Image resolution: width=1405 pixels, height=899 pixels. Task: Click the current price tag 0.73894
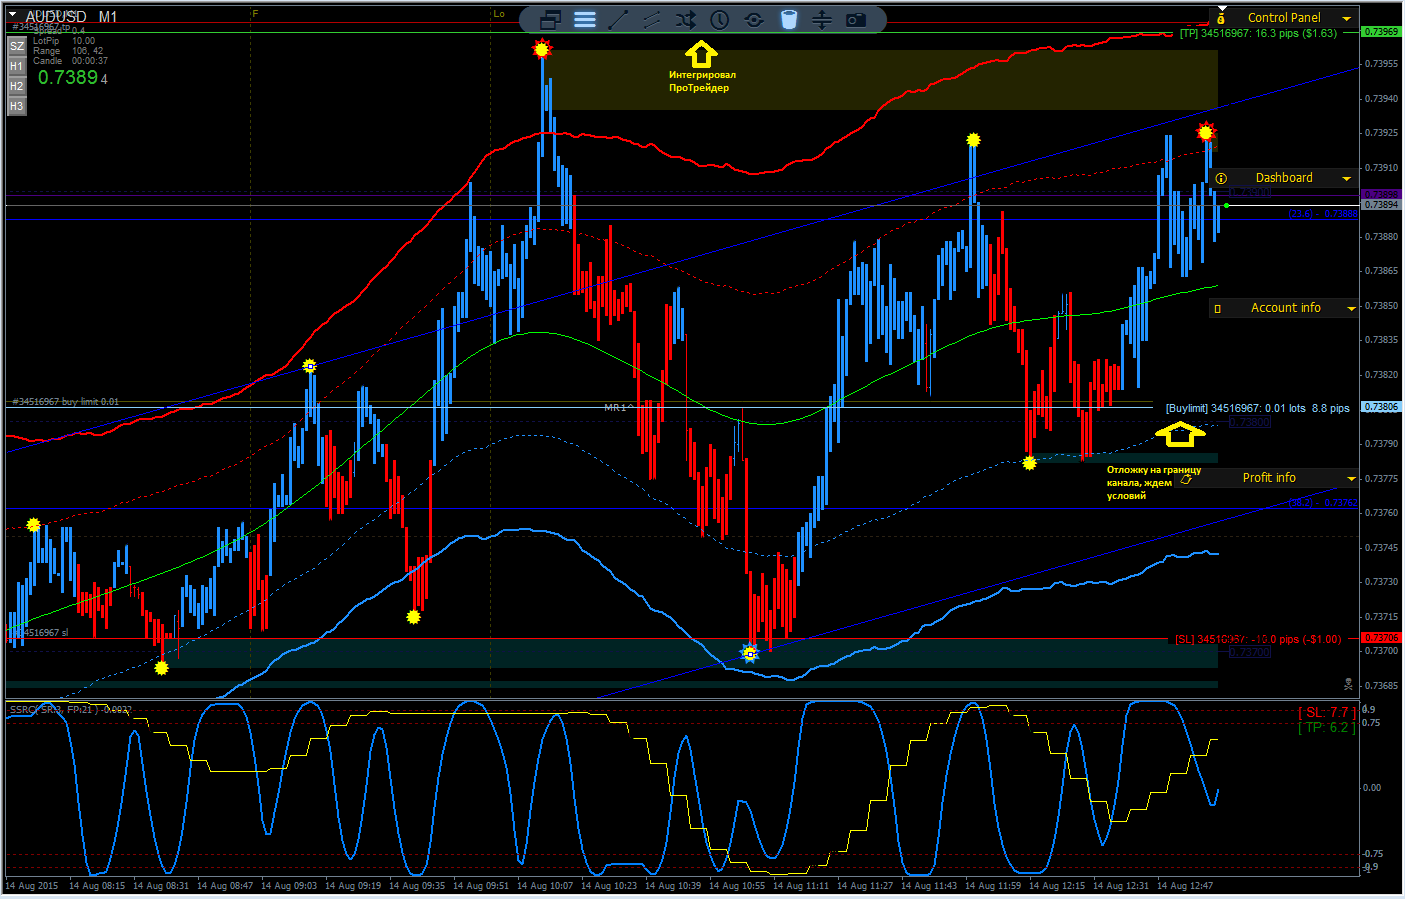click(1381, 204)
